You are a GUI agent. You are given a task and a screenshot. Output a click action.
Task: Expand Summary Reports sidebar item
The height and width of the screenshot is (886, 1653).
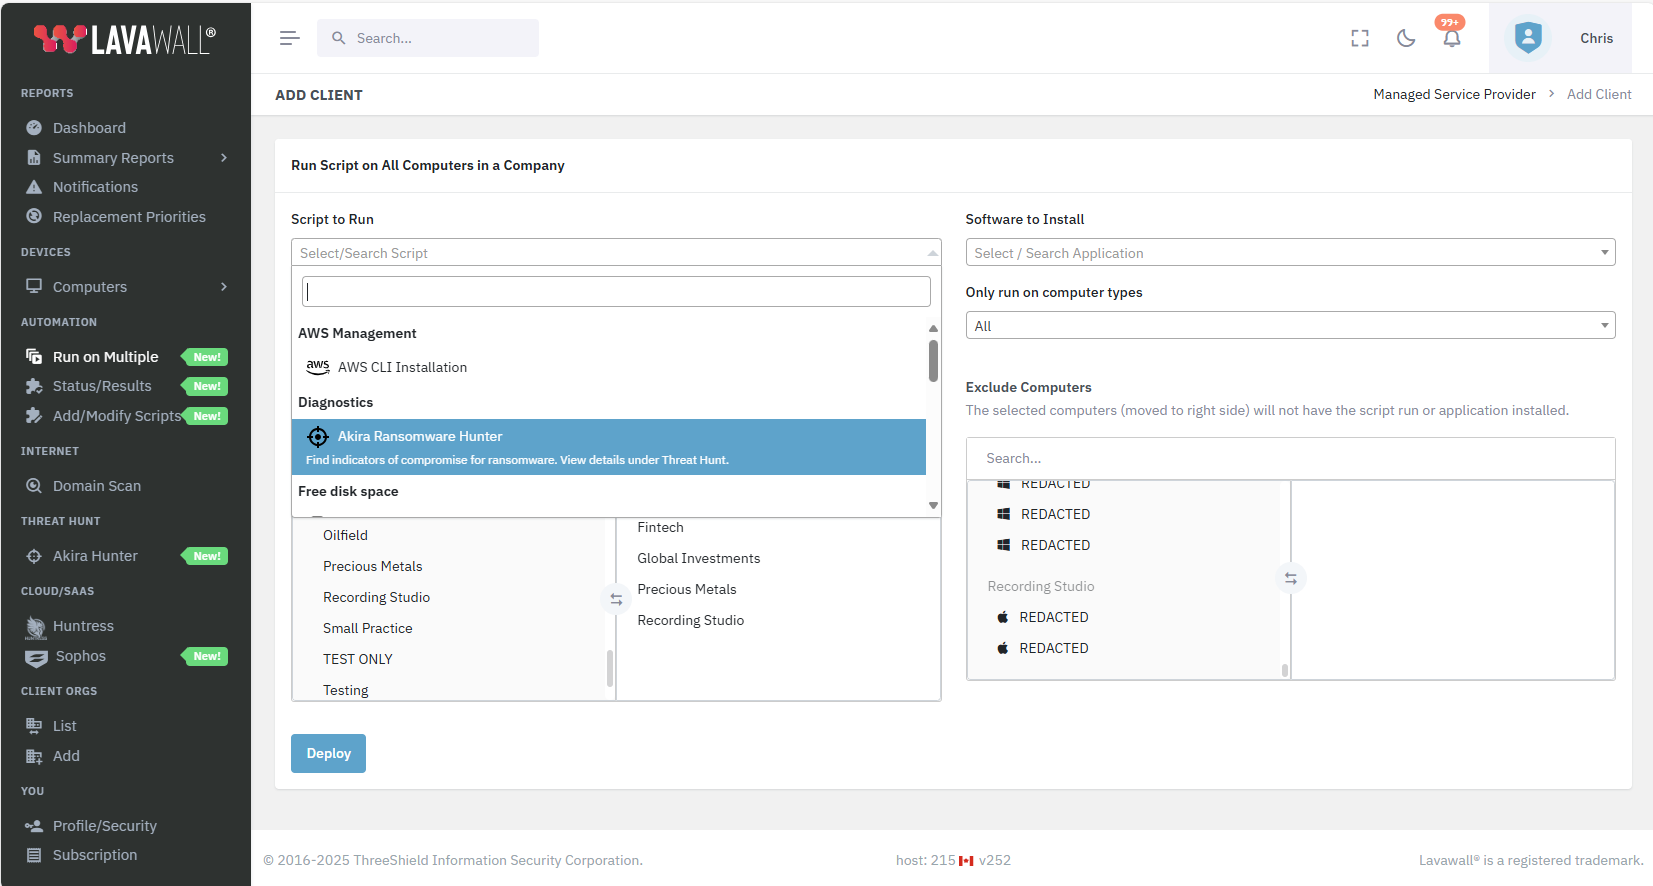[125, 158]
